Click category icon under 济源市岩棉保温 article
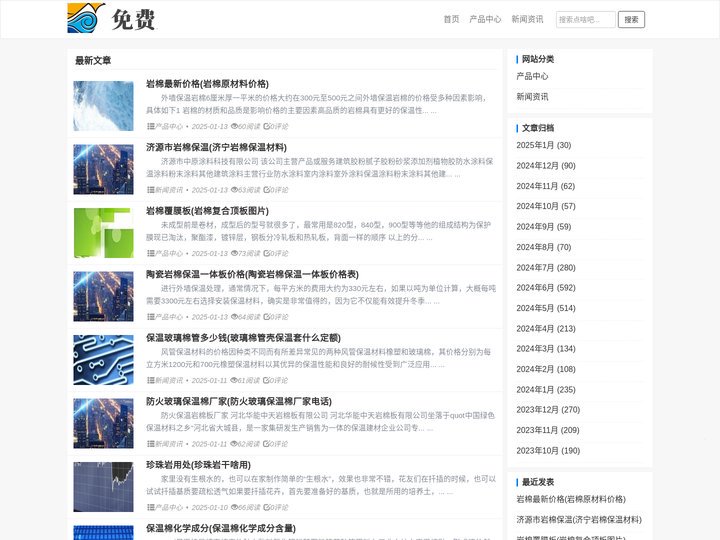This screenshot has height=540, width=720. pos(151,190)
